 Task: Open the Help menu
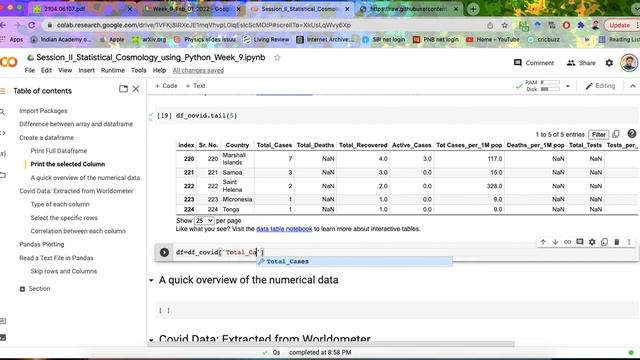pos(159,70)
